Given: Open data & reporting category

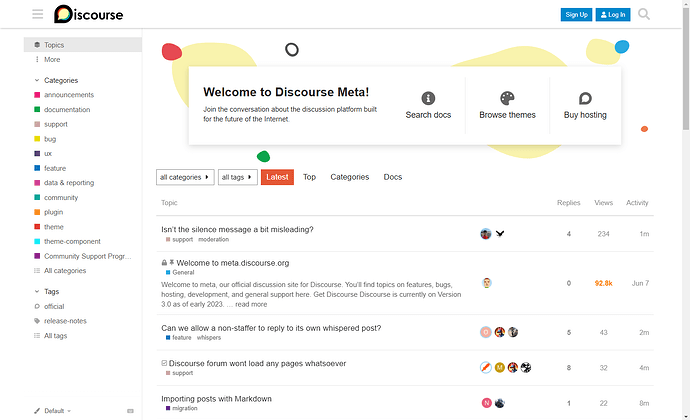Looking at the screenshot, I should click(69, 183).
